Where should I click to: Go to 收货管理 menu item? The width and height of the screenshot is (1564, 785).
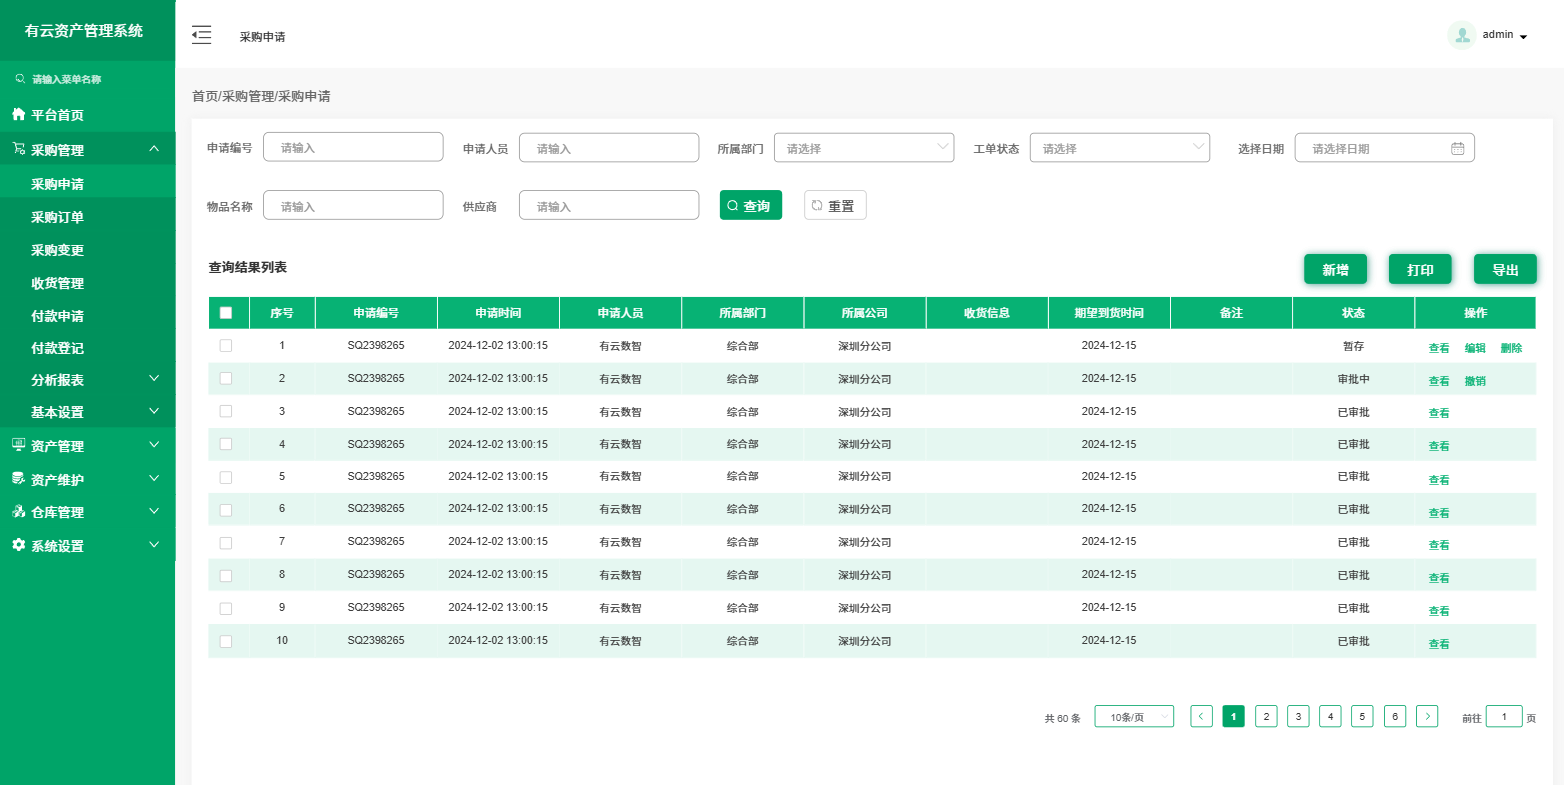[x=57, y=283]
